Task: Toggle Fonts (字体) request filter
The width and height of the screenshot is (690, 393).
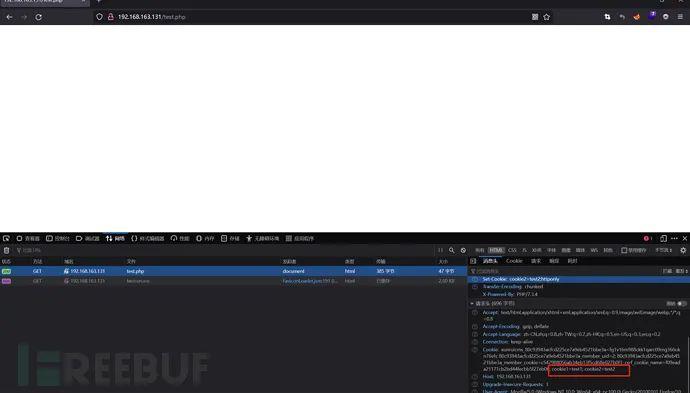Action: point(551,250)
